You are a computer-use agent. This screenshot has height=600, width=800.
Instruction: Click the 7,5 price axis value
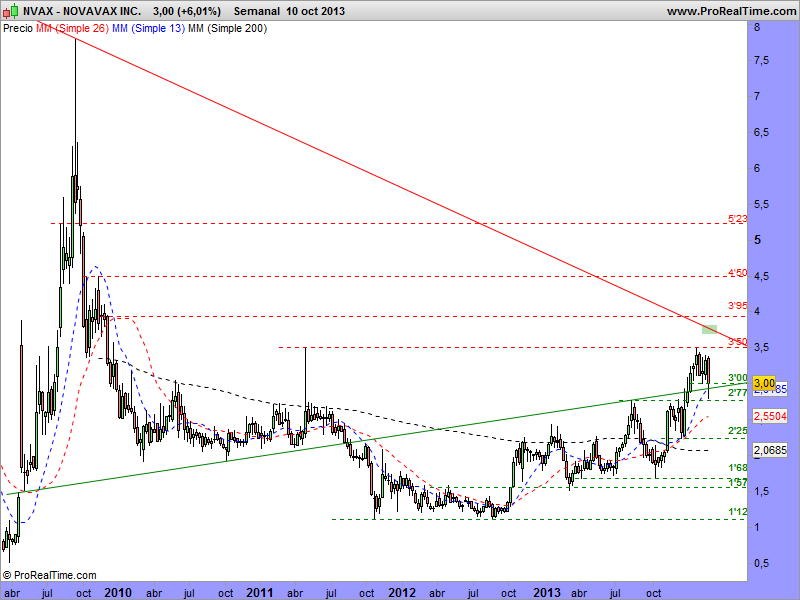[x=761, y=61]
